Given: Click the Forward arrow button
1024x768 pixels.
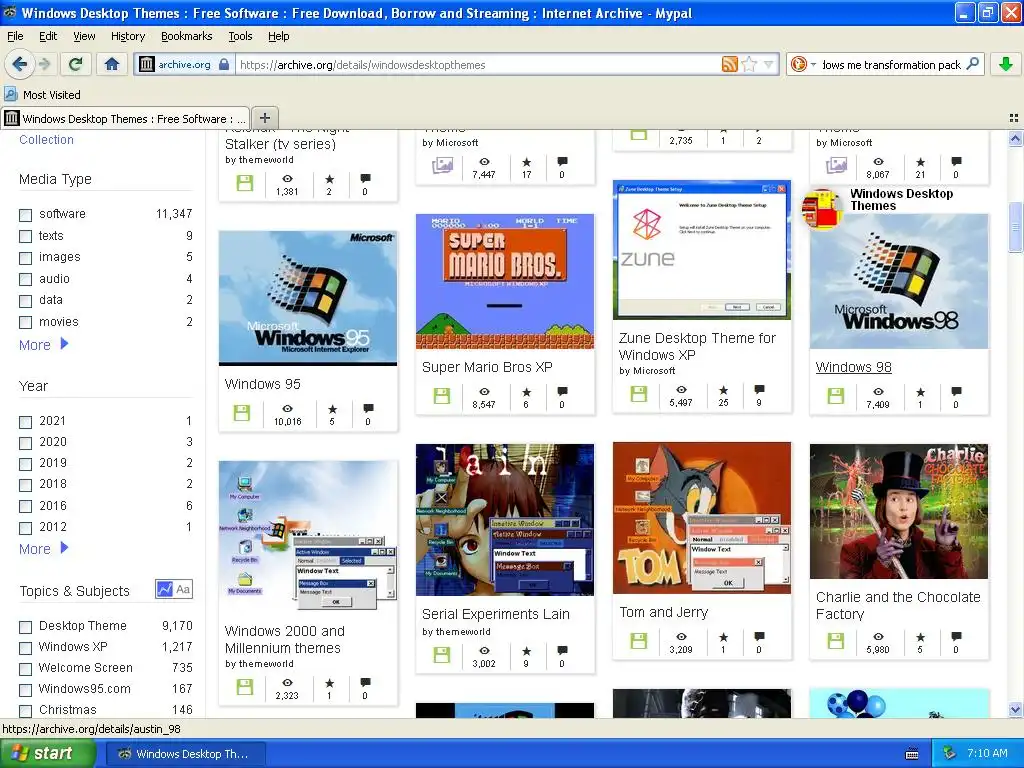Looking at the screenshot, I should (44, 64).
